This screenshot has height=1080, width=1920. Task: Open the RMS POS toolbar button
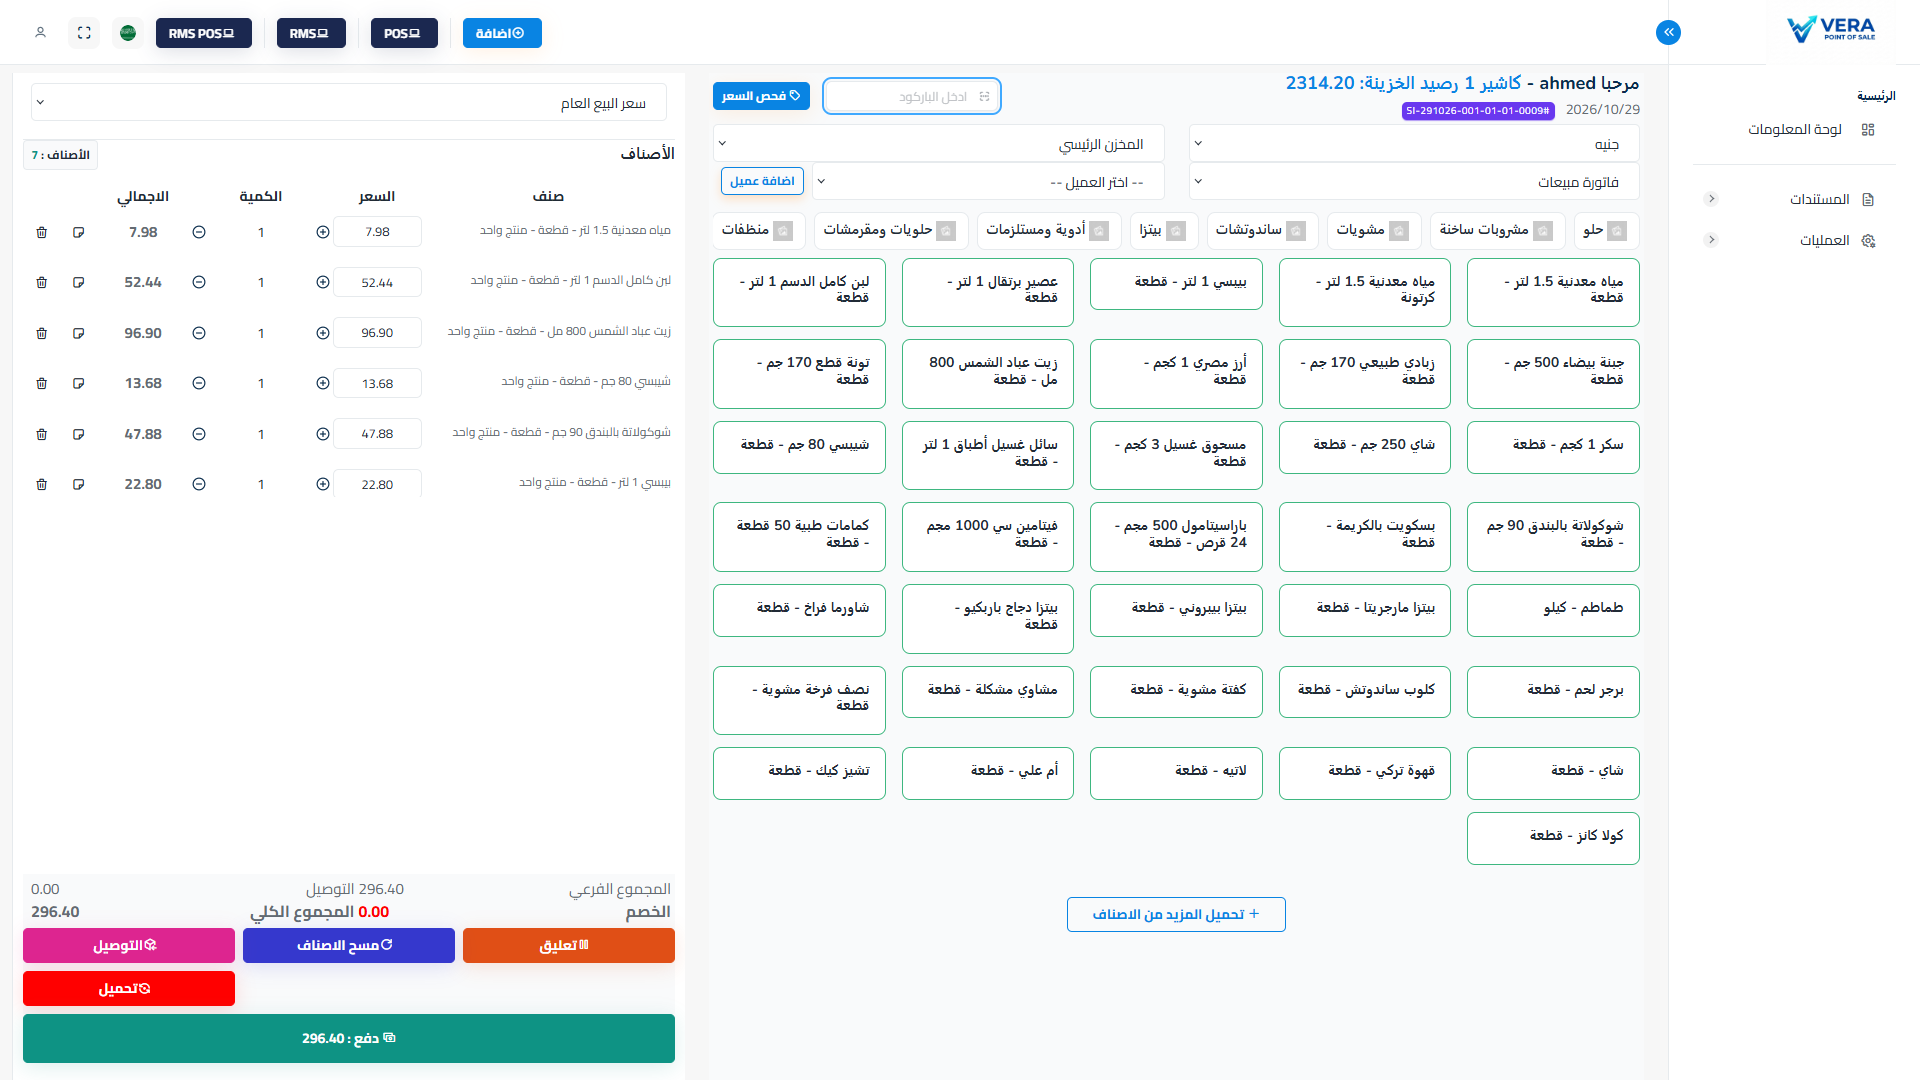[203, 33]
